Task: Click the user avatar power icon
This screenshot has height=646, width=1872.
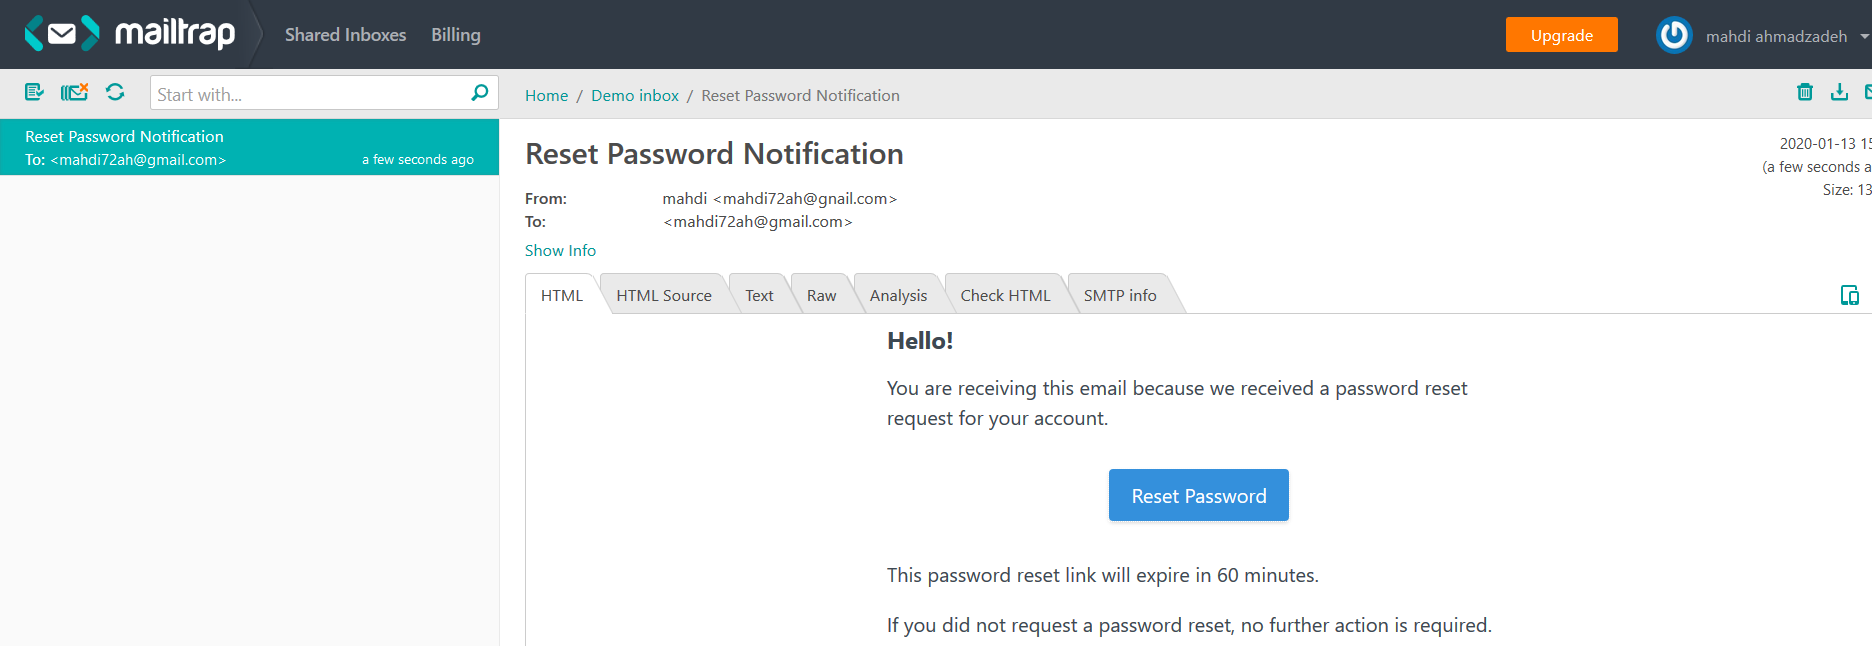Action: [x=1674, y=35]
